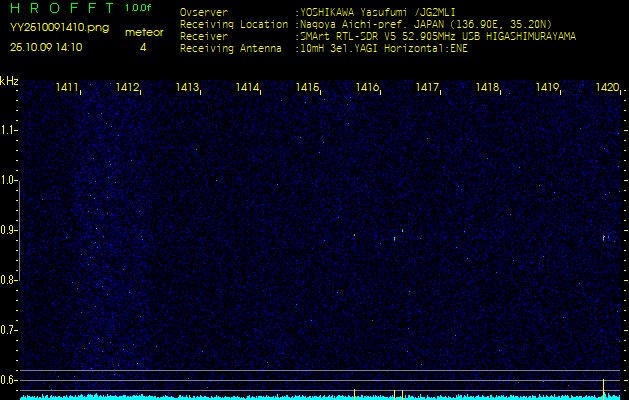Click the 1411 time axis label
The height and width of the screenshot is (400, 629).
click(67, 87)
